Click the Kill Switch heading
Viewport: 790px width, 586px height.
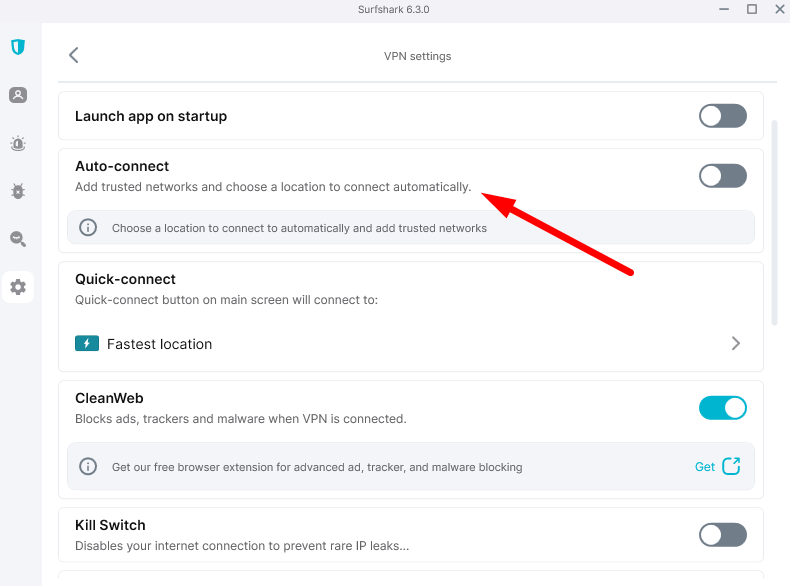coord(110,525)
